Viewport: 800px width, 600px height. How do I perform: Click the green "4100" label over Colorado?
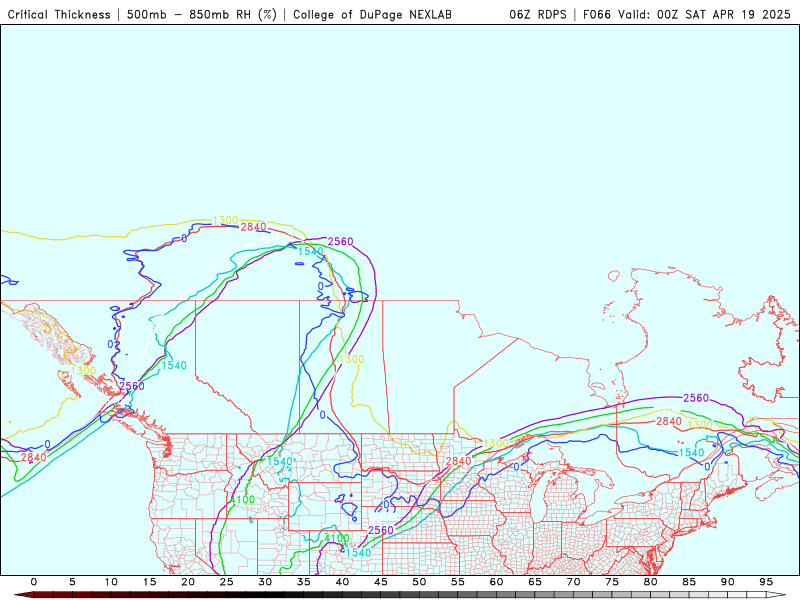click(x=337, y=538)
